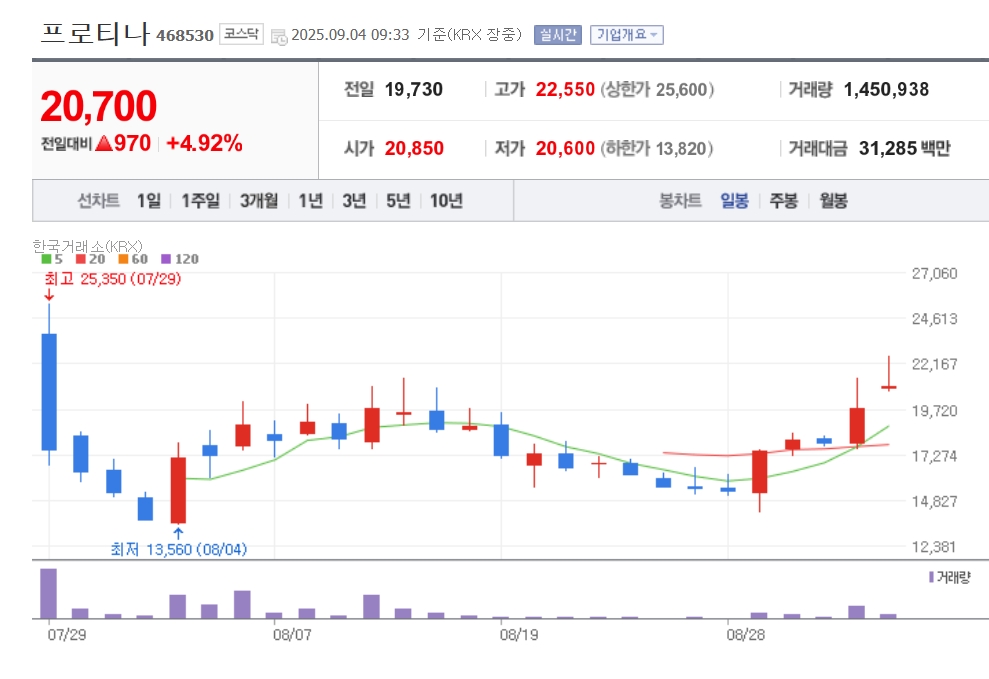Click the purple 120-day moving average swatch
The image size is (989, 679).
[x=167, y=258]
